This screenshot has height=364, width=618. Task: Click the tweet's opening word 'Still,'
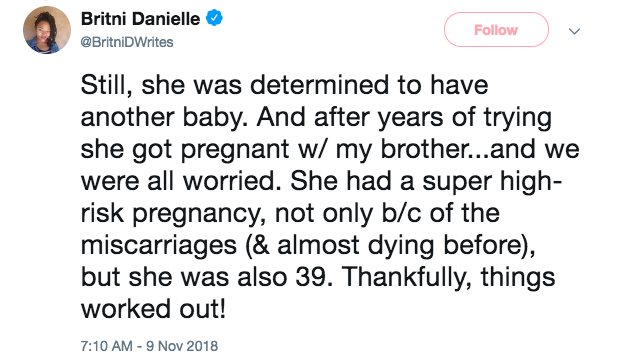[x=106, y=85]
